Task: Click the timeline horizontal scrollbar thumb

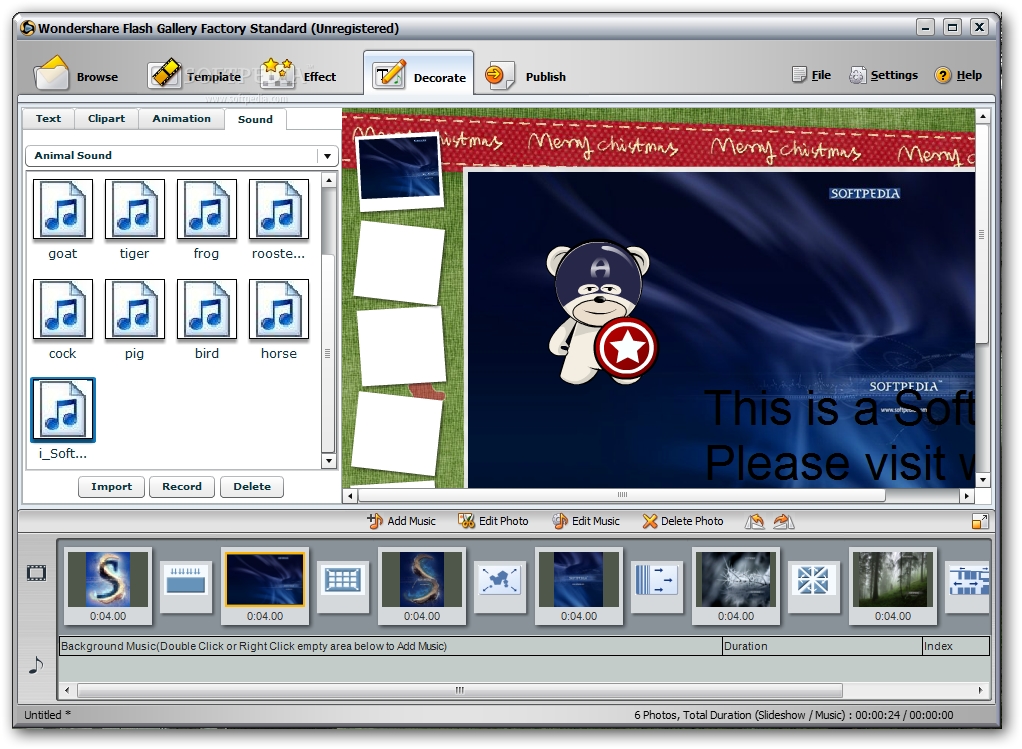Action: pyautogui.click(x=460, y=690)
